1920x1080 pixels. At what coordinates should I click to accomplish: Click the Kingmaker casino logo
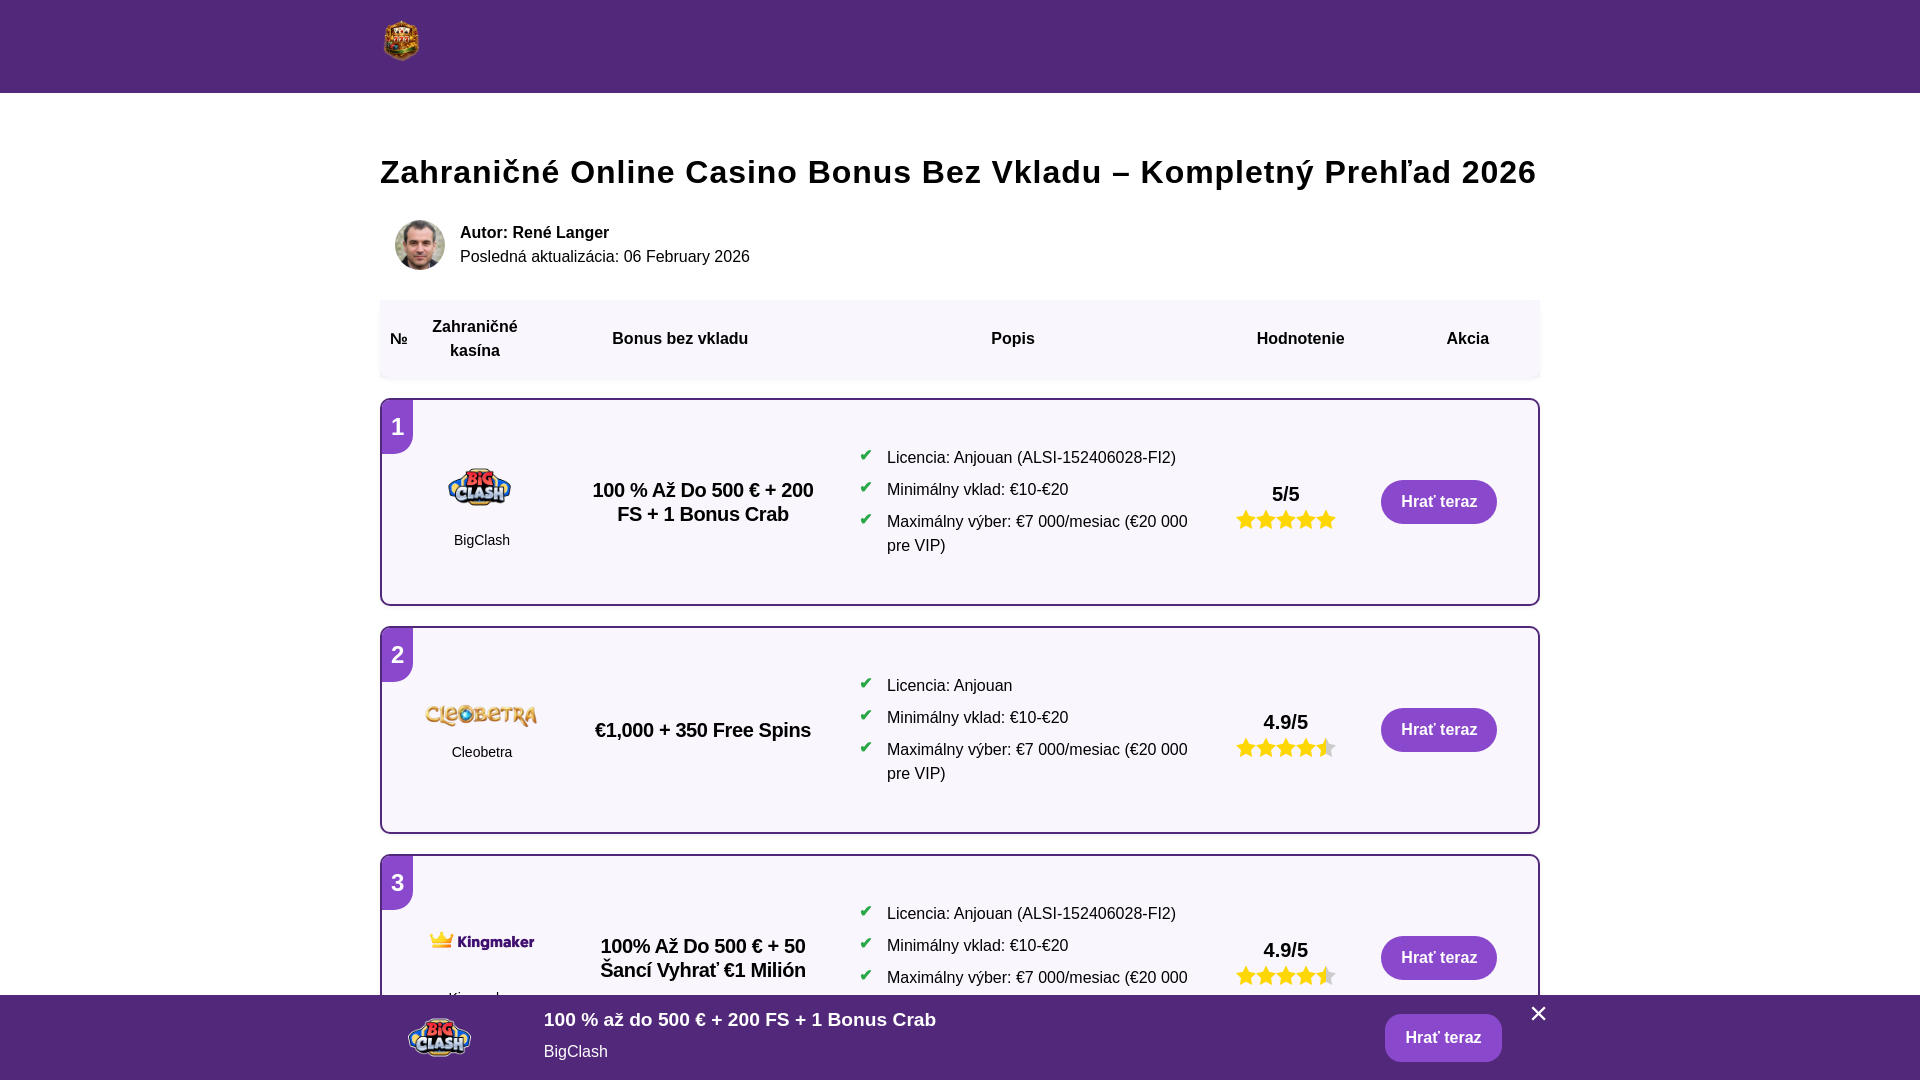coord(482,941)
